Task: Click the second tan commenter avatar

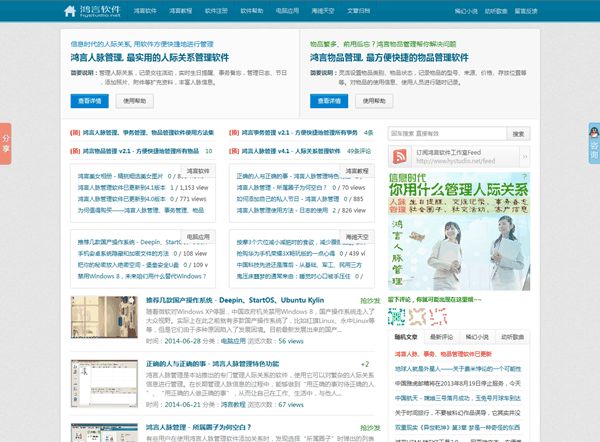Action: click(x=417, y=316)
